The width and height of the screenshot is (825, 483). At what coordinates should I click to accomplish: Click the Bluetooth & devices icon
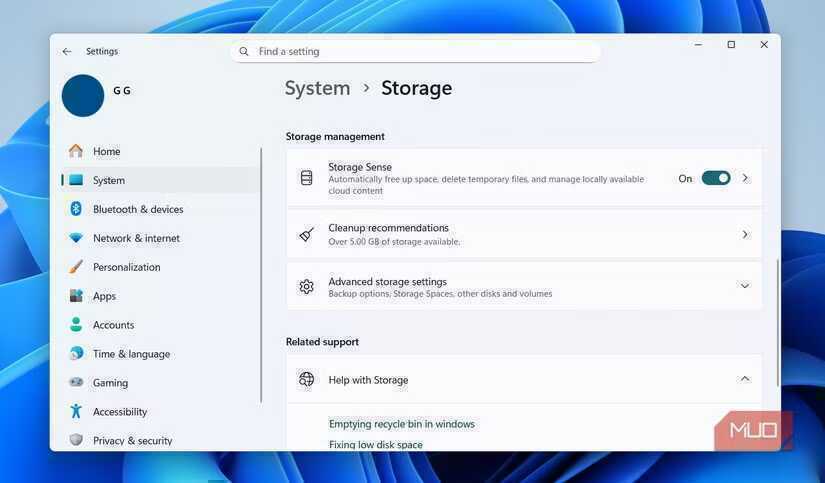click(x=76, y=209)
